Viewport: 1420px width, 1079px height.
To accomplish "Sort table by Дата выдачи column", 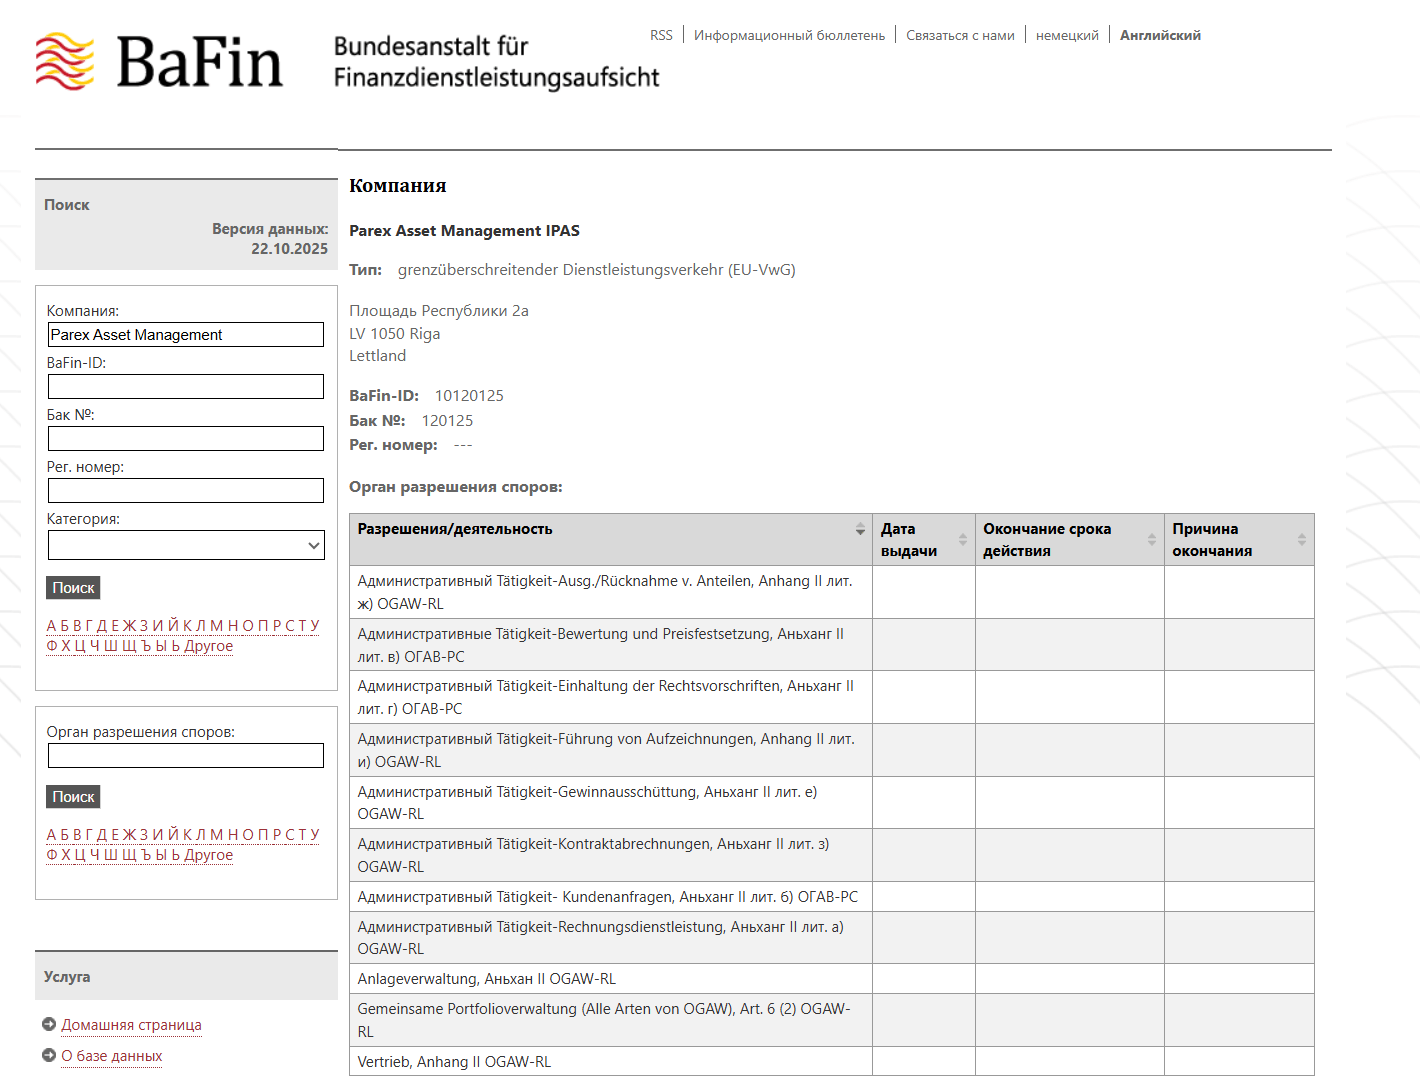I will tap(962, 540).
